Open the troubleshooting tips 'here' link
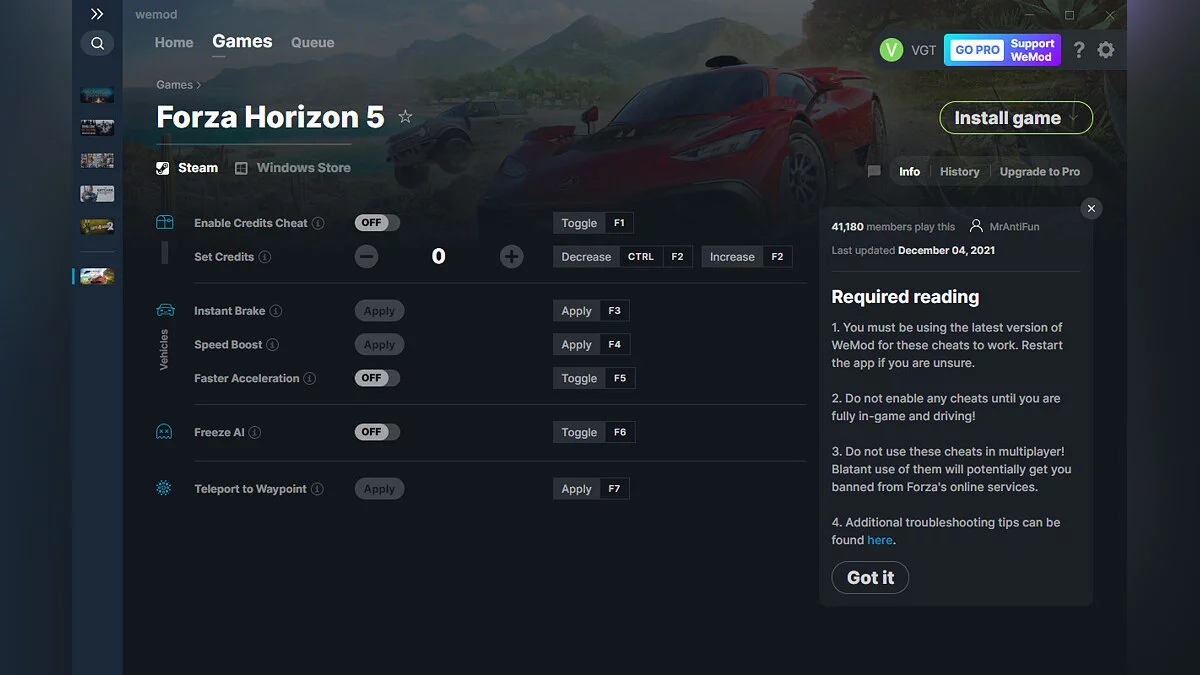 pos(879,539)
